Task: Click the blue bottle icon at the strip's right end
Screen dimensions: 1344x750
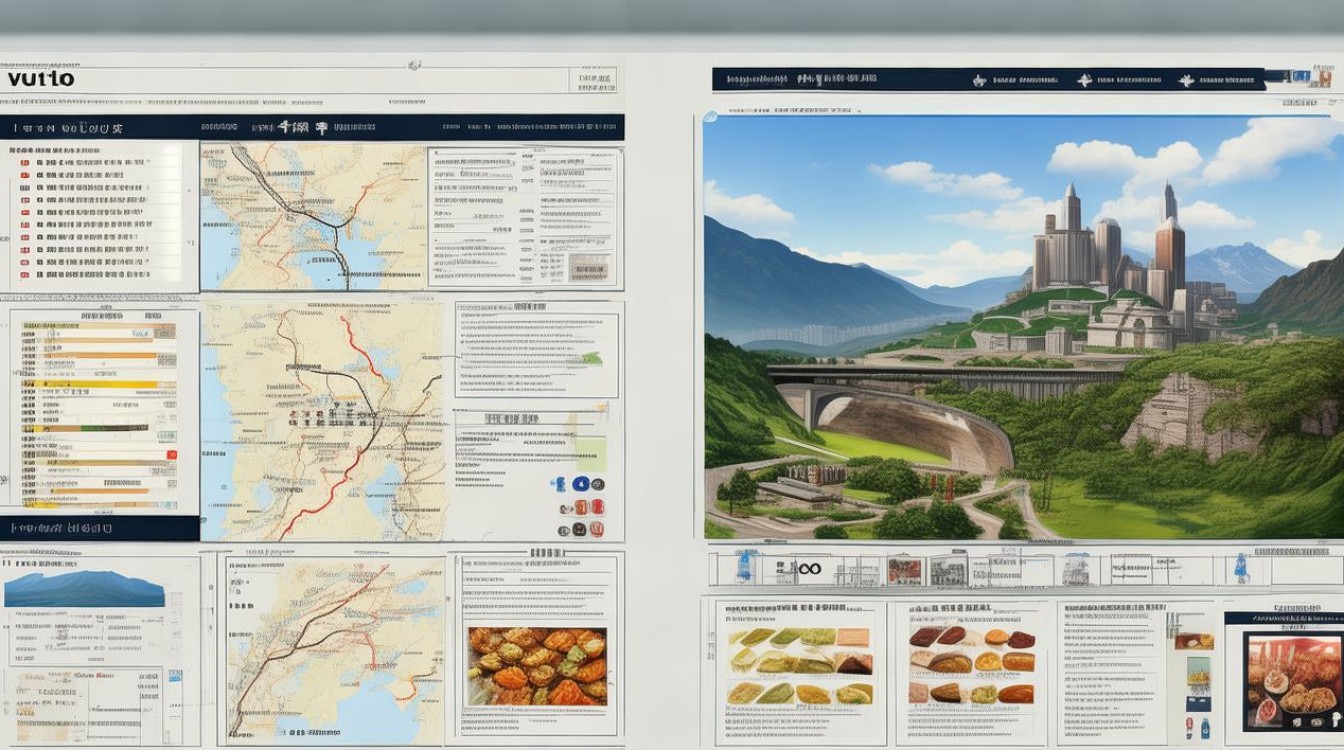Action: tap(1241, 568)
